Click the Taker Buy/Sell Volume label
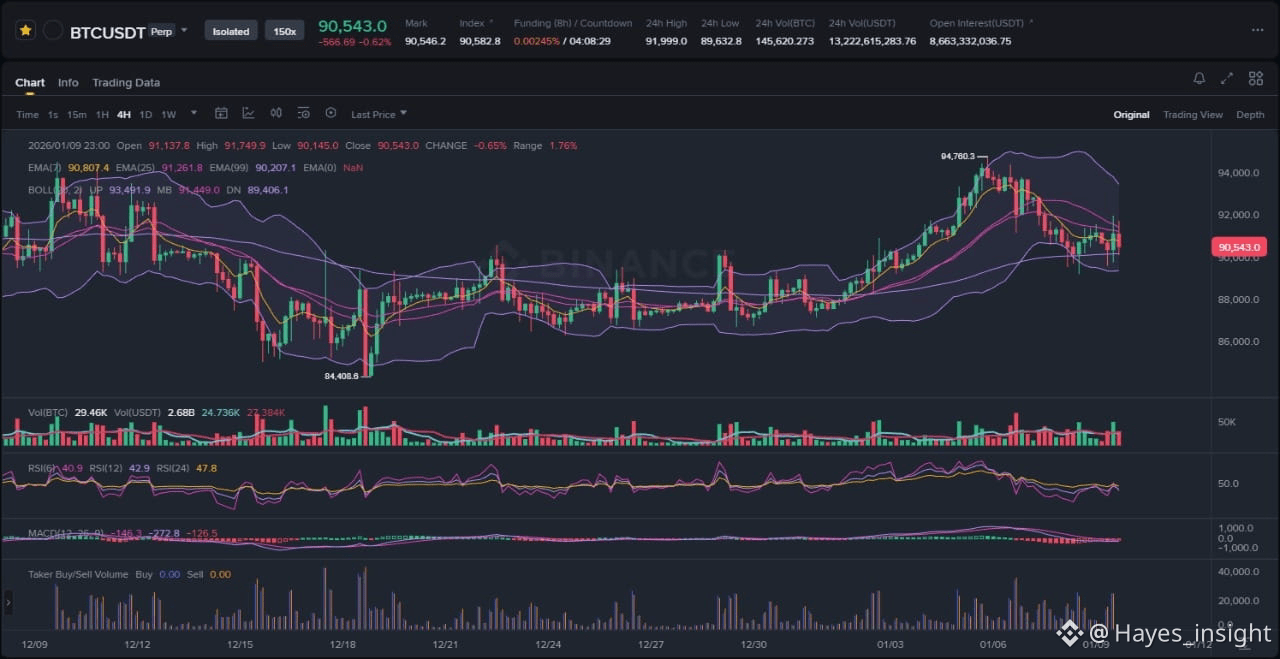The height and width of the screenshot is (659, 1280). coord(78,574)
